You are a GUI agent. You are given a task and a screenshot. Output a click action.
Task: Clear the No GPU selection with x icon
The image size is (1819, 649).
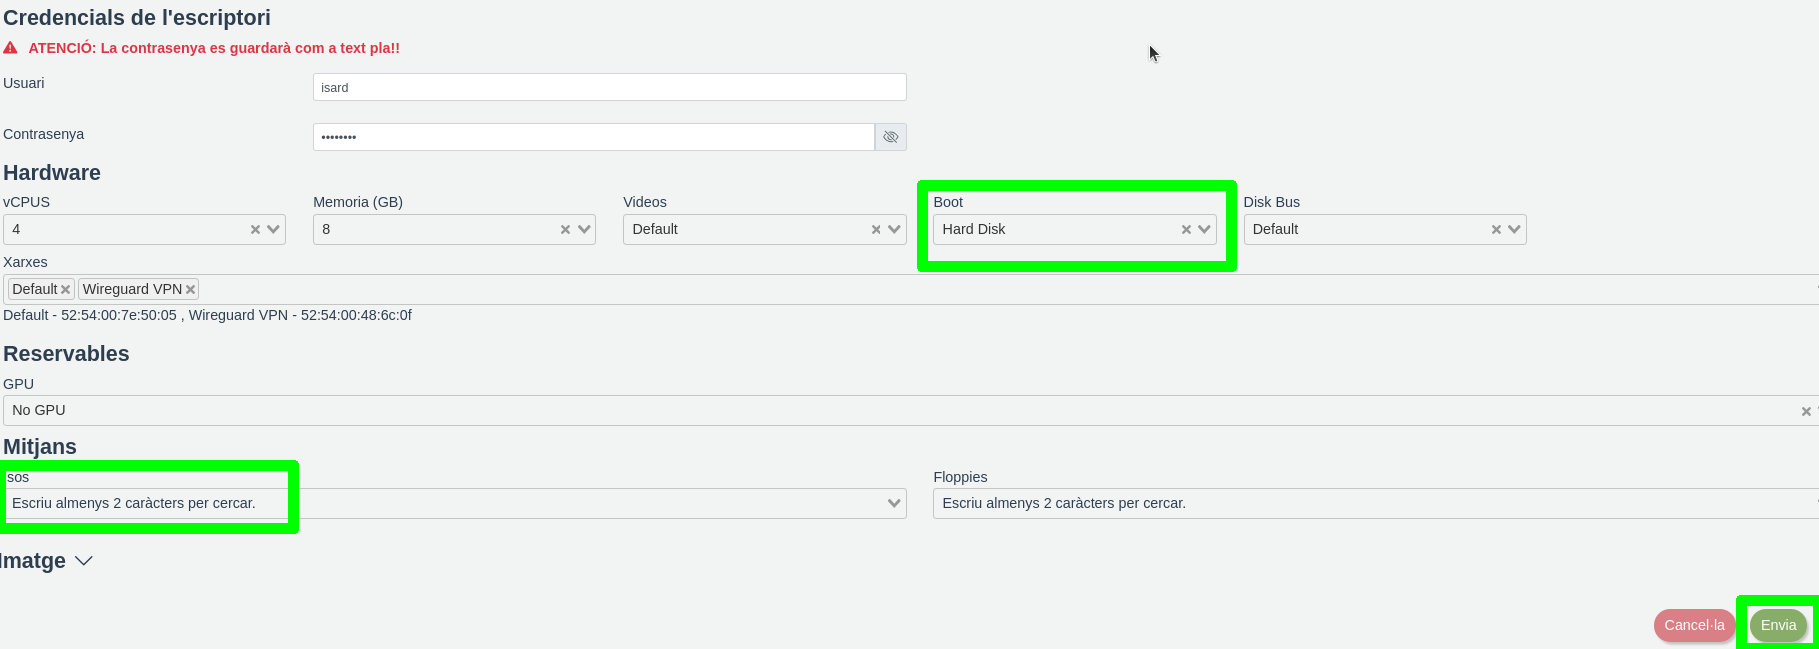[1805, 411]
